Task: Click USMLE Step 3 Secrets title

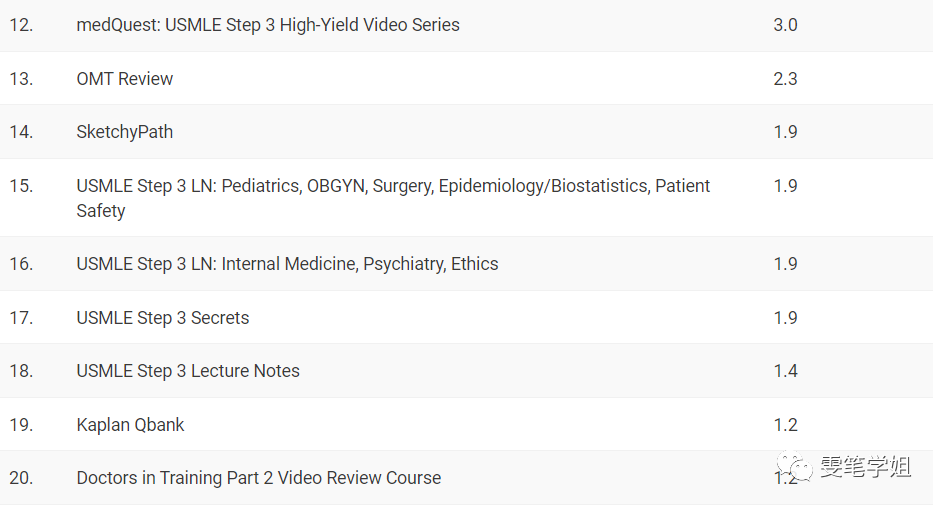Action: (163, 318)
